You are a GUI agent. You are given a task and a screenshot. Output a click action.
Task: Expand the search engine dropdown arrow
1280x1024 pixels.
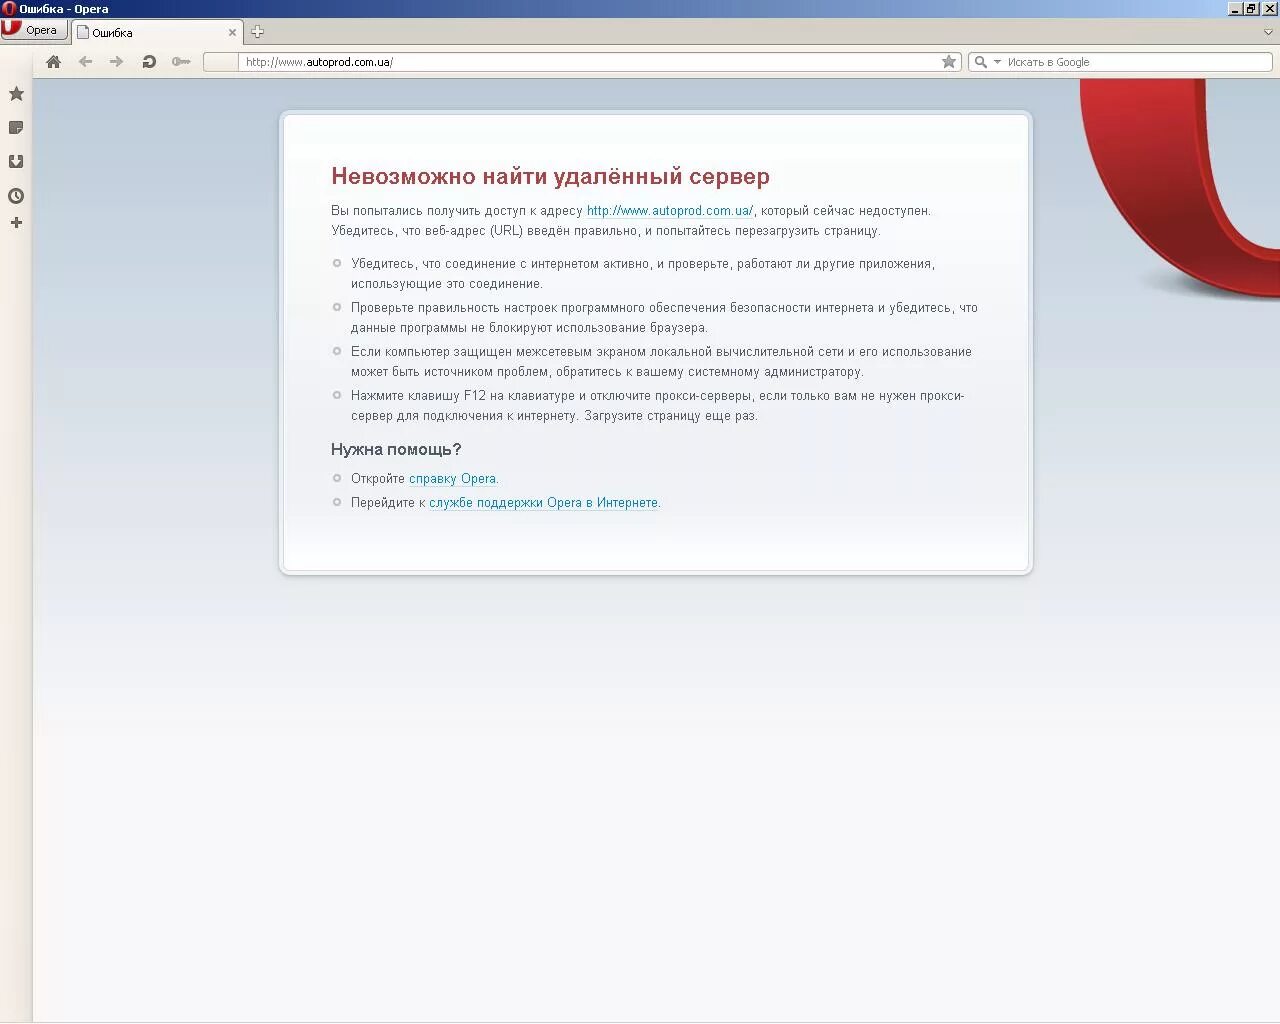[x=997, y=62]
